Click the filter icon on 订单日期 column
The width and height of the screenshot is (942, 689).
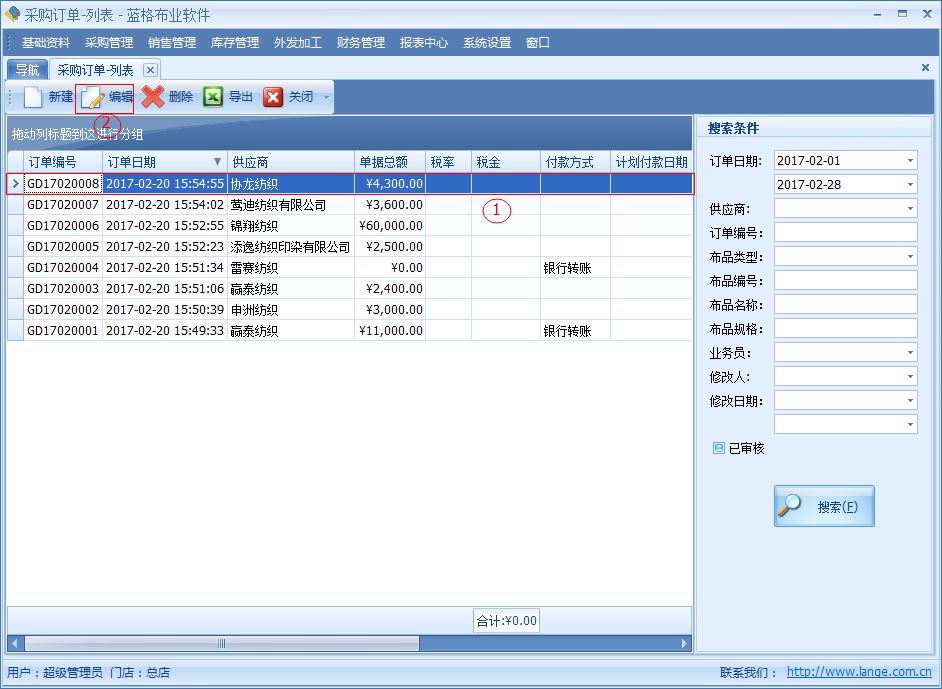click(x=218, y=162)
